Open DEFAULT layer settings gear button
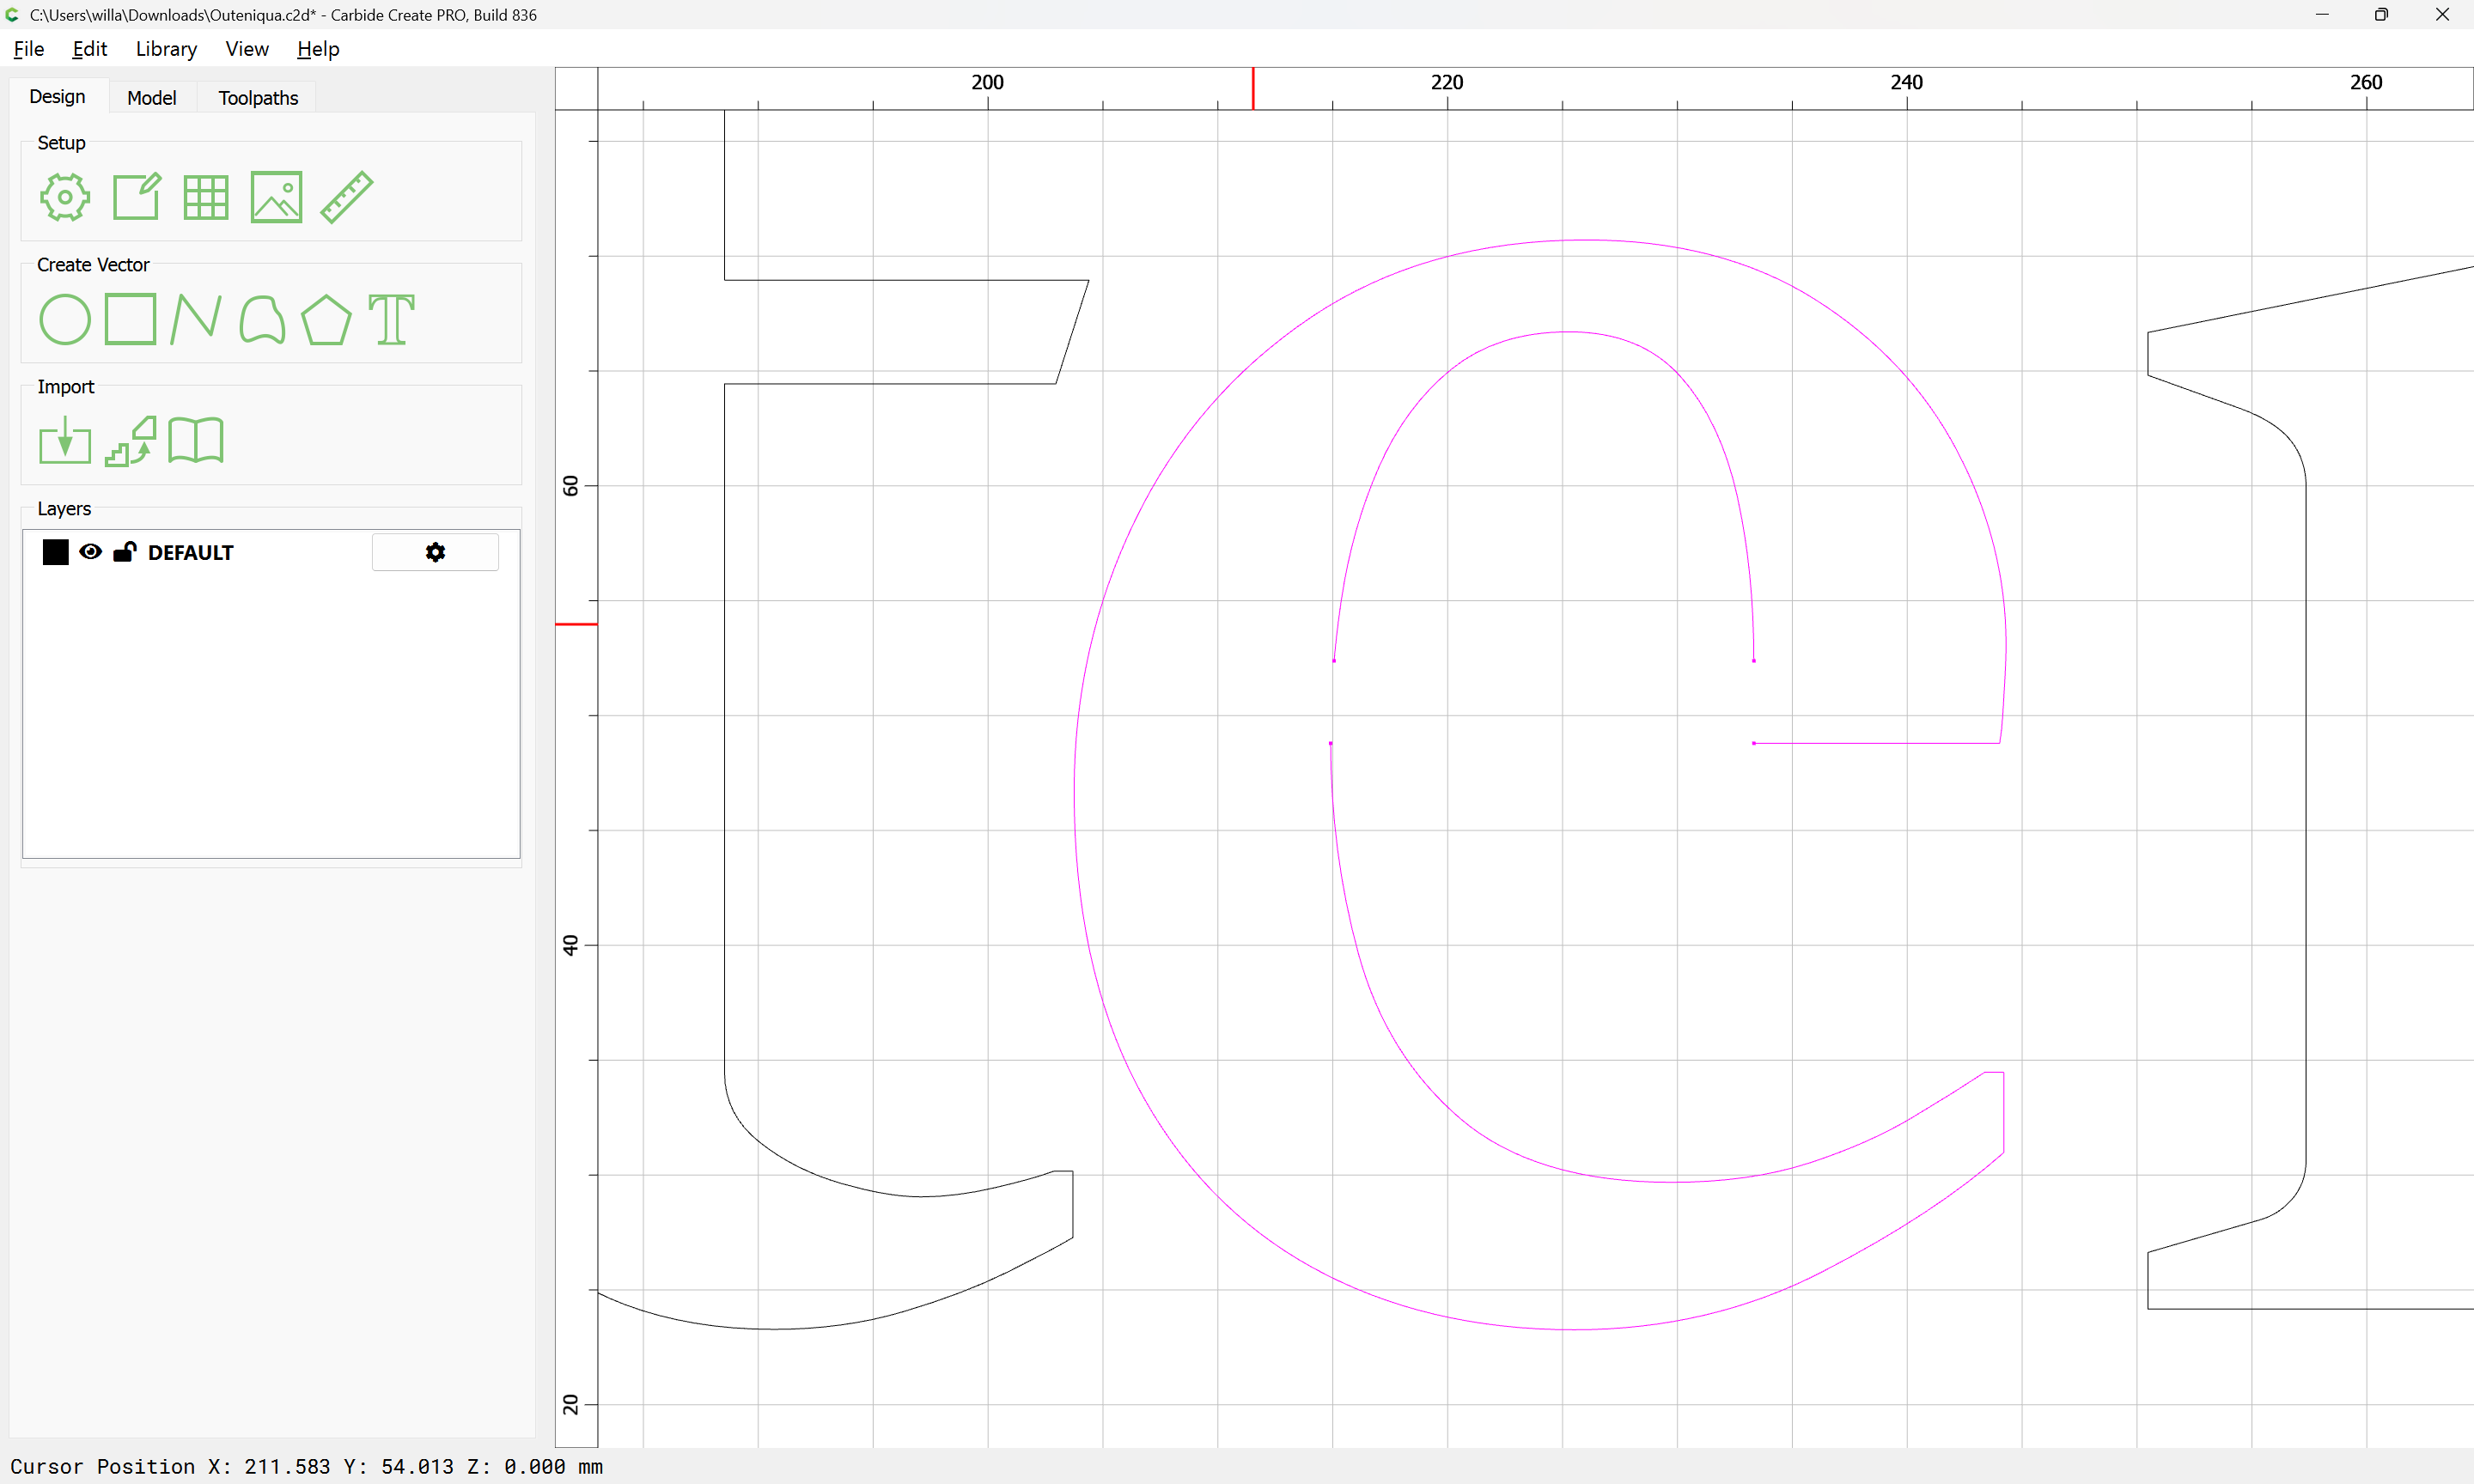This screenshot has height=1484, width=2474. point(435,552)
